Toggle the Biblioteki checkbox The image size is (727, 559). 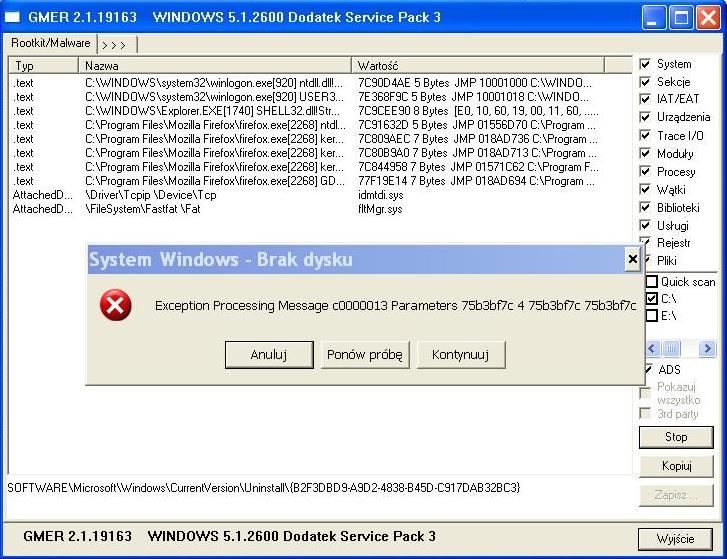pos(645,207)
